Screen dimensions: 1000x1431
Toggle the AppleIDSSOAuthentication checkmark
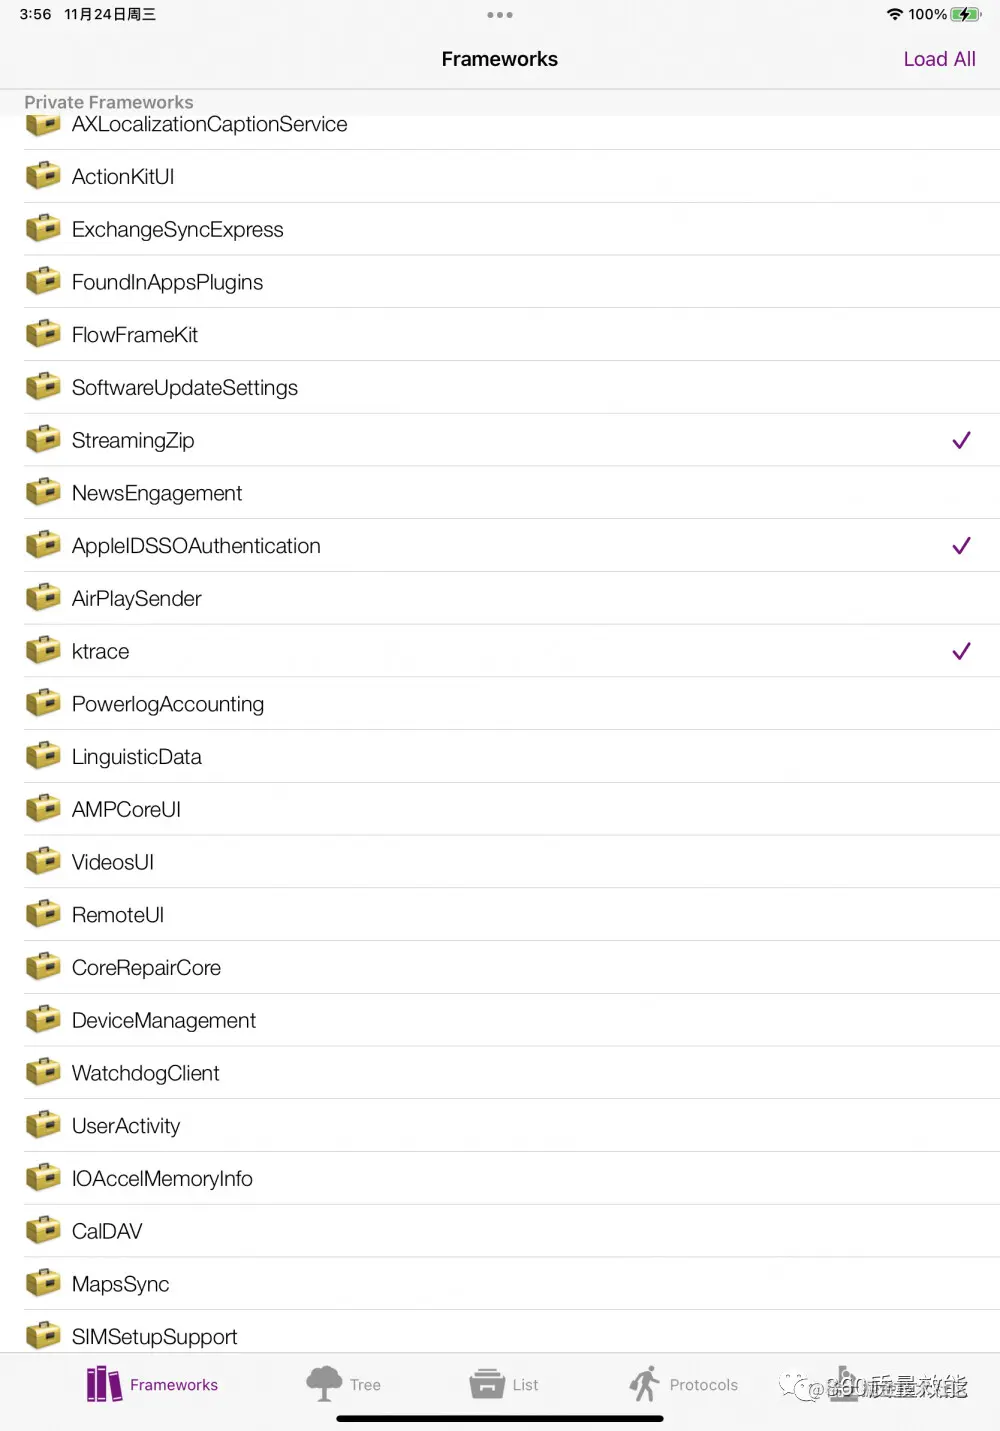click(x=961, y=546)
